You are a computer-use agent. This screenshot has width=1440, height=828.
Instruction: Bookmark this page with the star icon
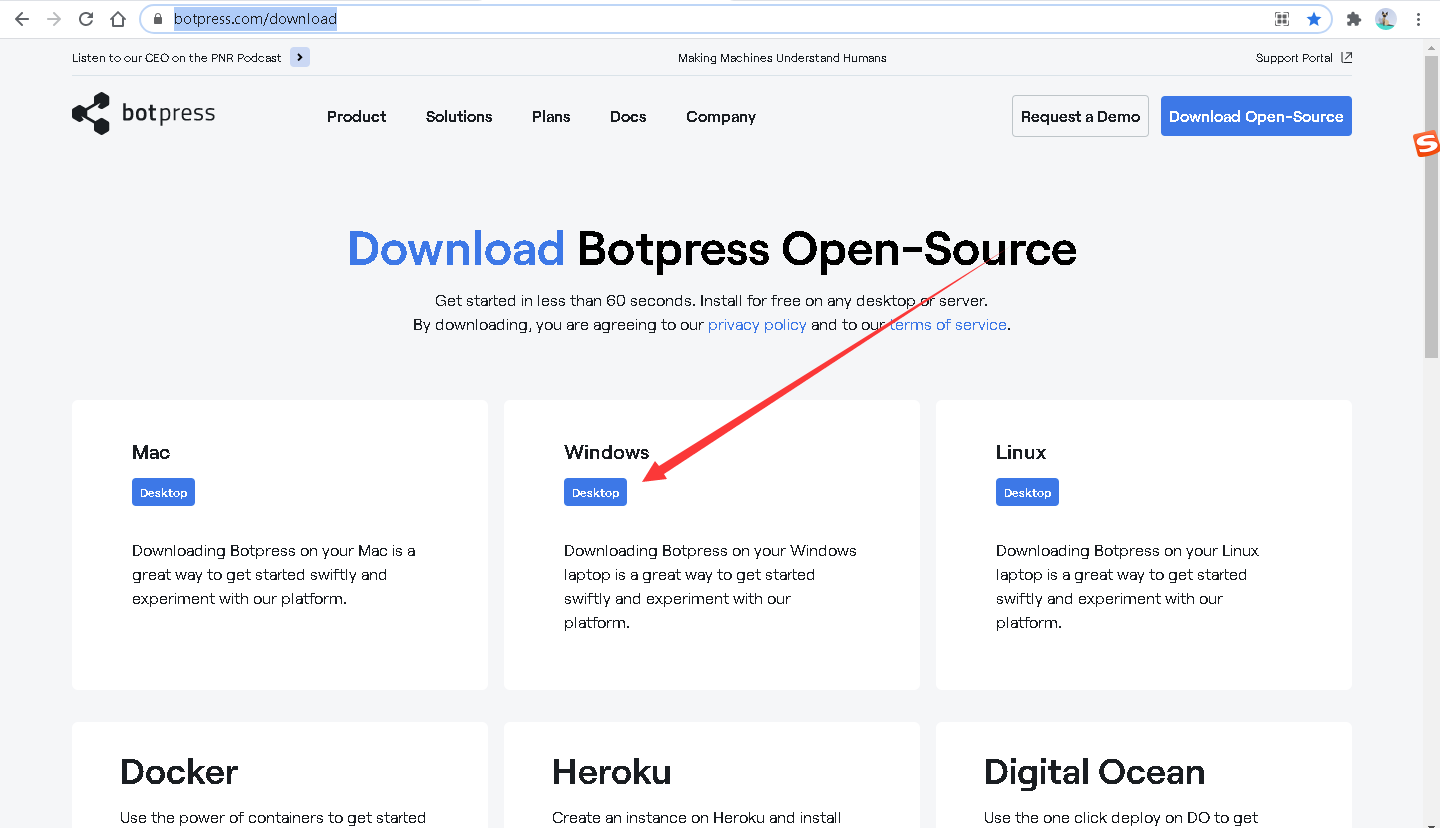click(x=1314, y=18)
